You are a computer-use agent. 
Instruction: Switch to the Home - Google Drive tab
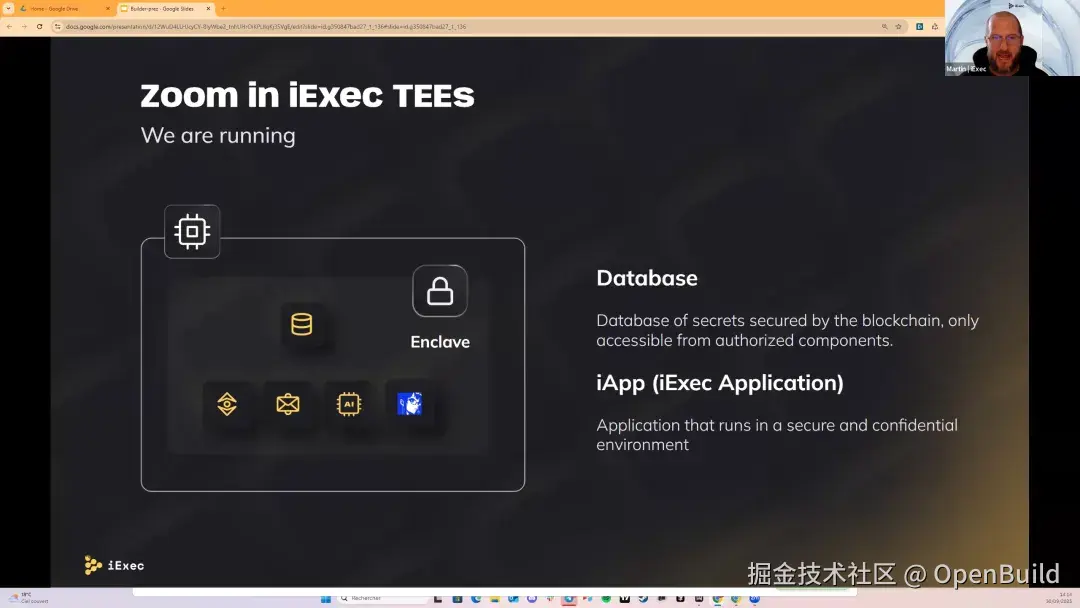pos(61,9)
